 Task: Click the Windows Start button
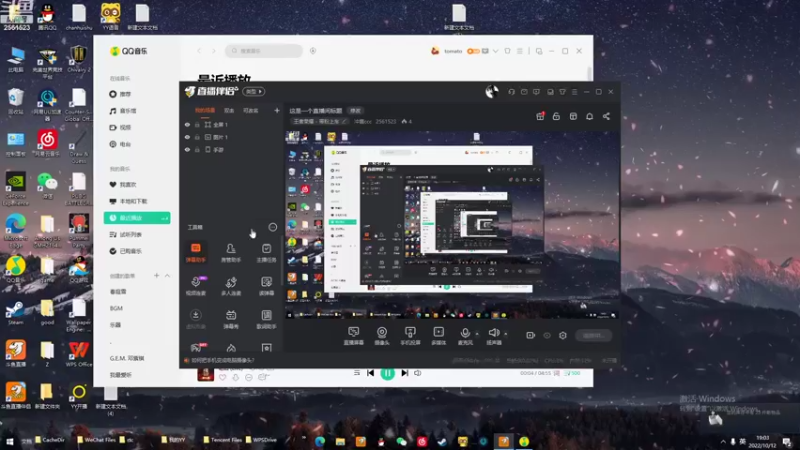pyautogui.click(x=9, y=441)
